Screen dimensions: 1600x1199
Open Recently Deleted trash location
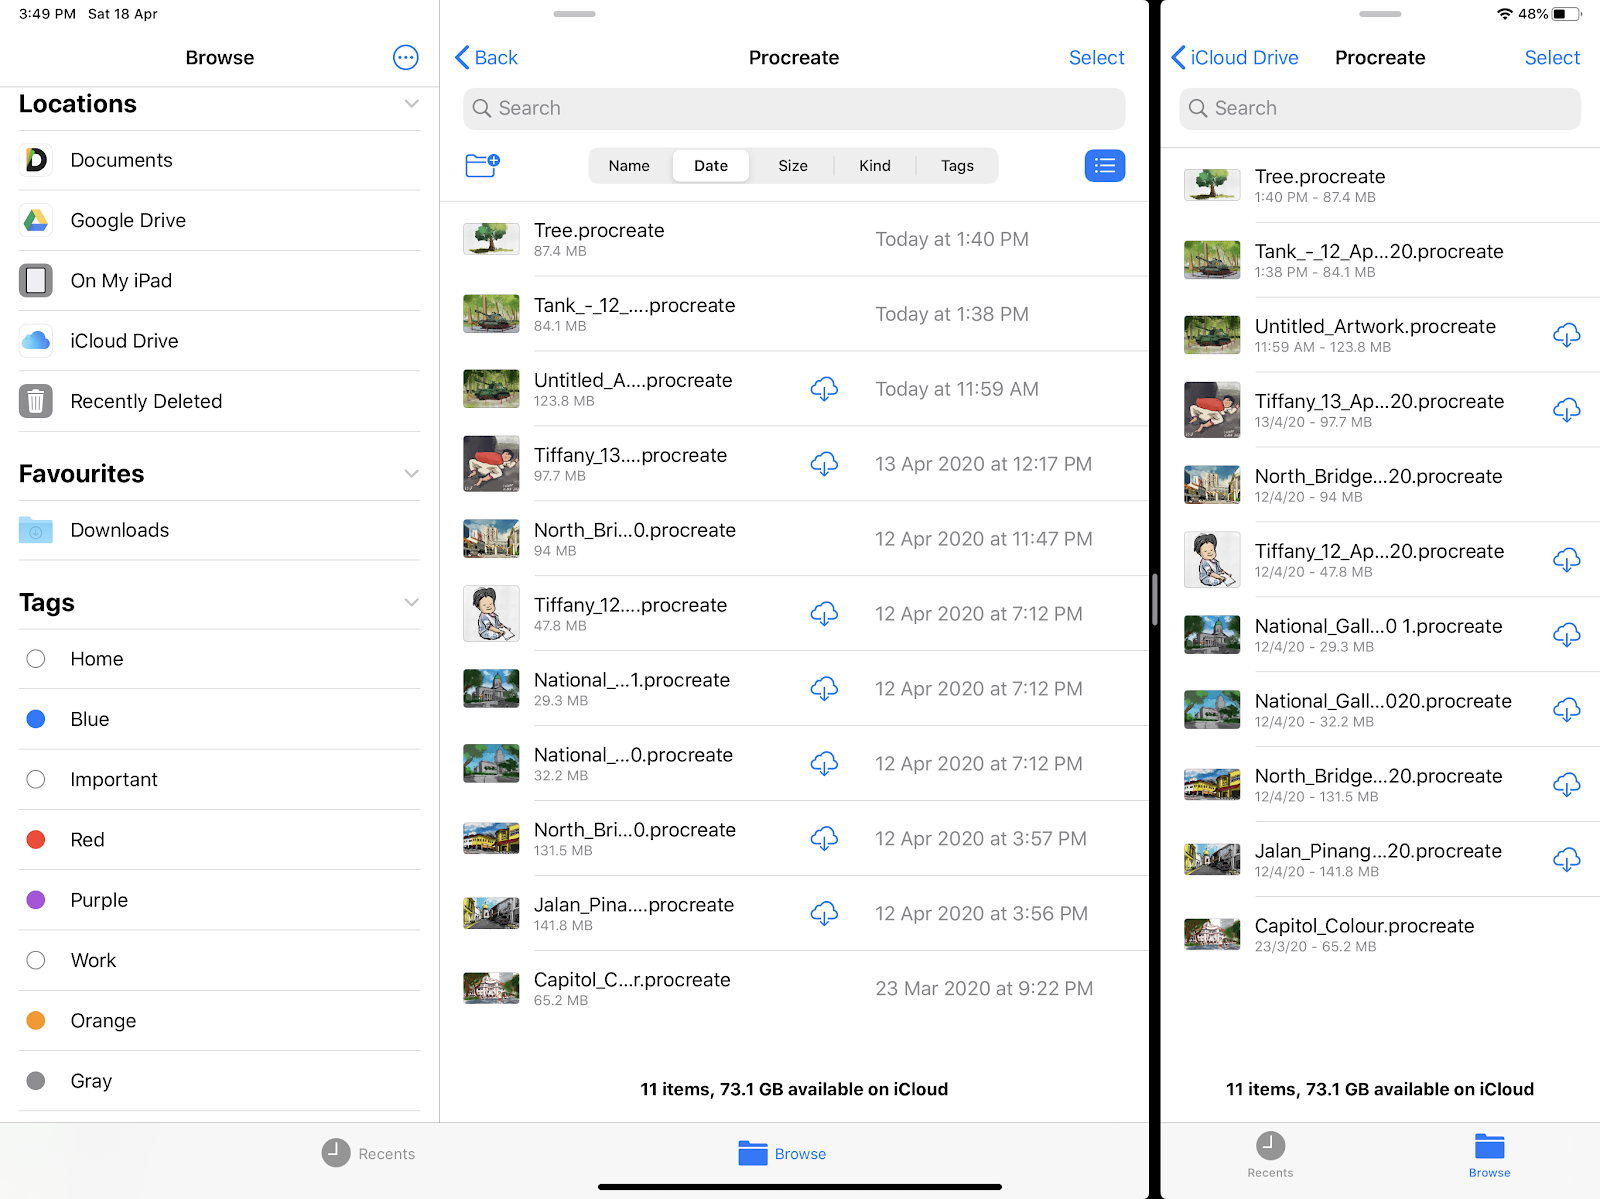coord(219,401)
